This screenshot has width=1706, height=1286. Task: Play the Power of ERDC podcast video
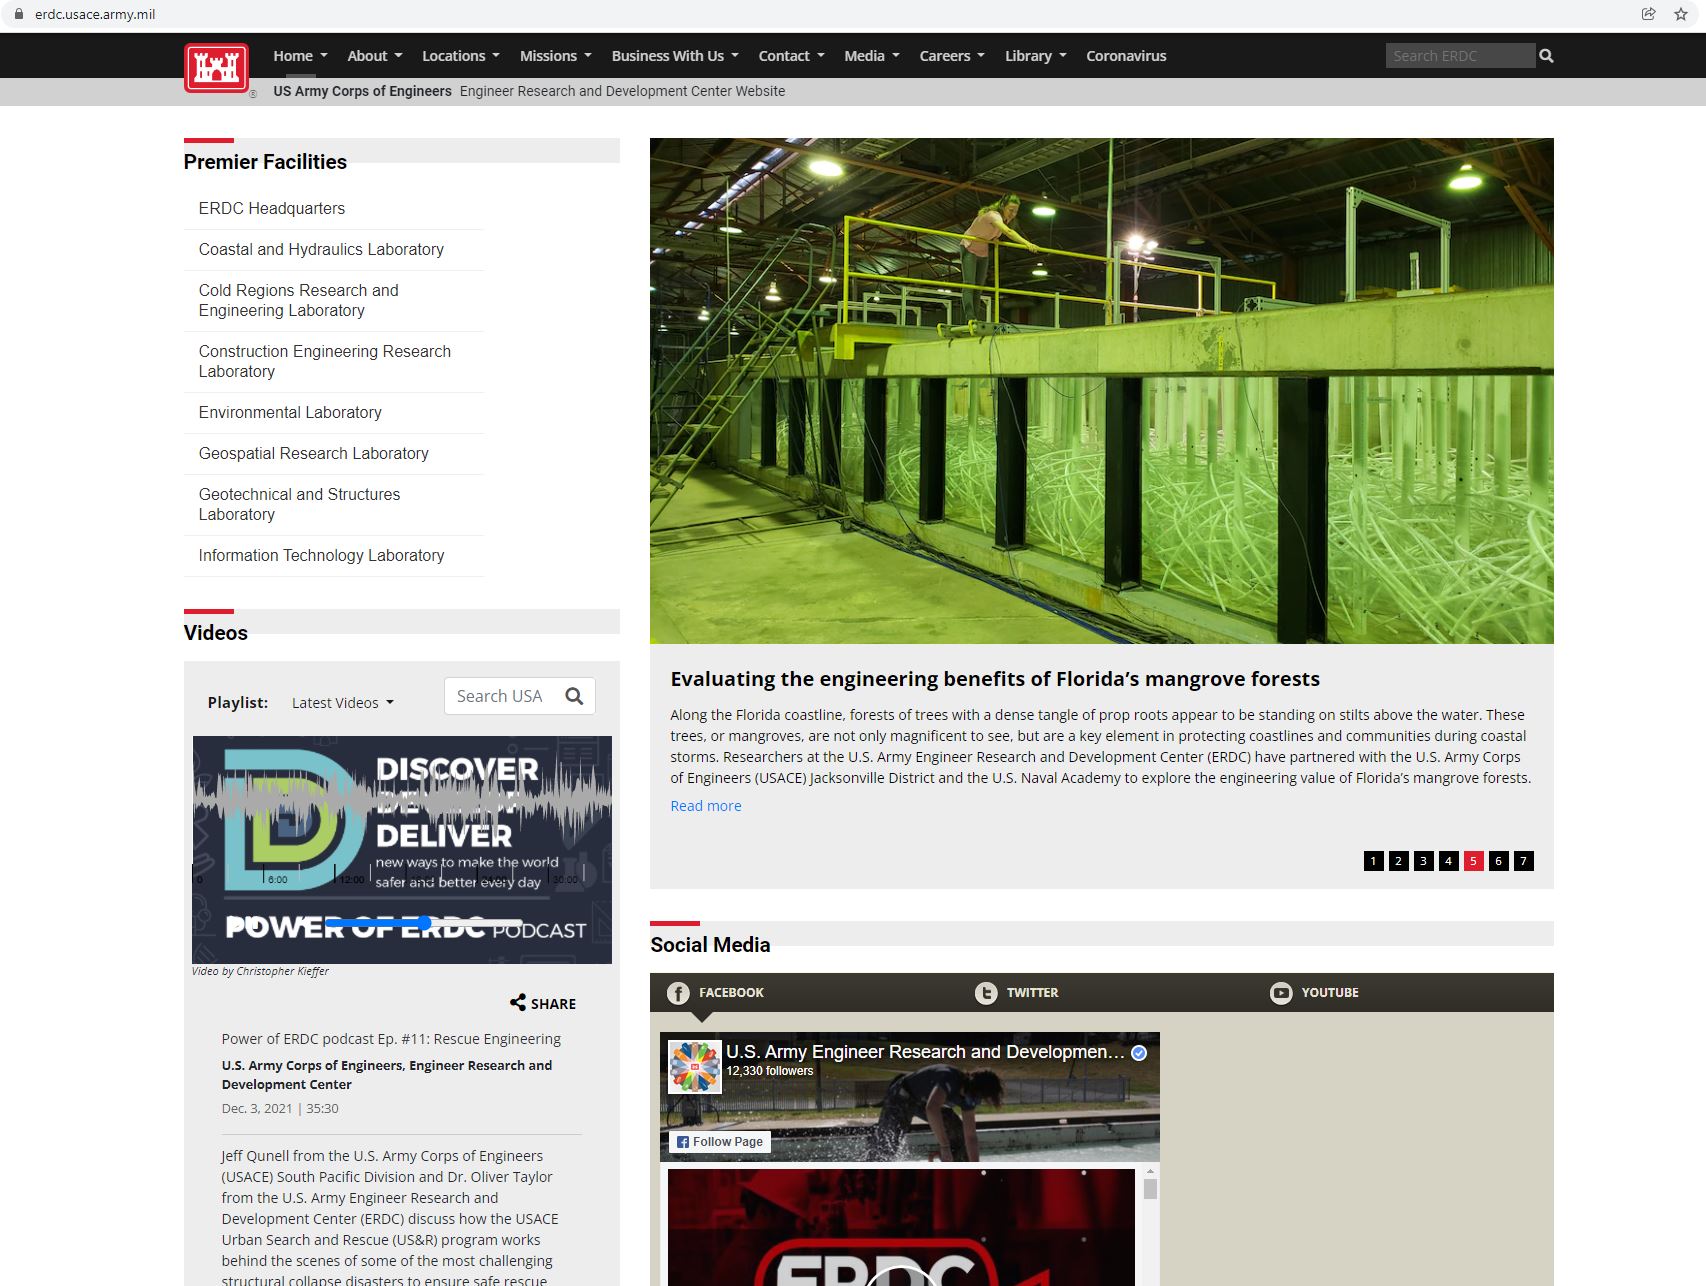pos(402,850)
